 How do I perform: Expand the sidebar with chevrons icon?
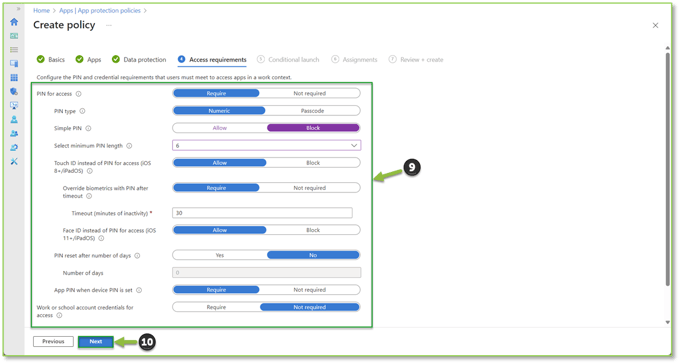[x=18, y=9]
